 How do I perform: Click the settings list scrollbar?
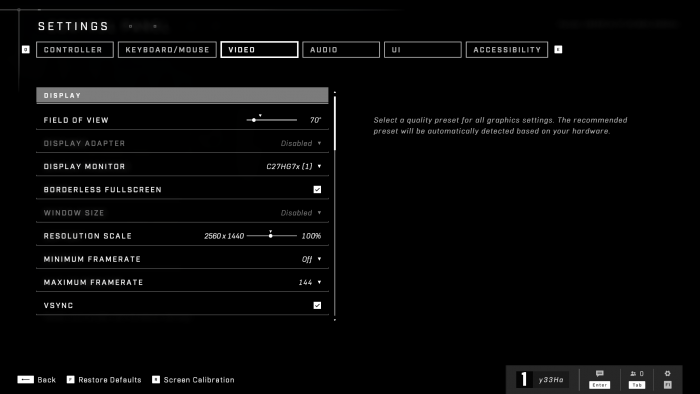[x=335, y=205]
